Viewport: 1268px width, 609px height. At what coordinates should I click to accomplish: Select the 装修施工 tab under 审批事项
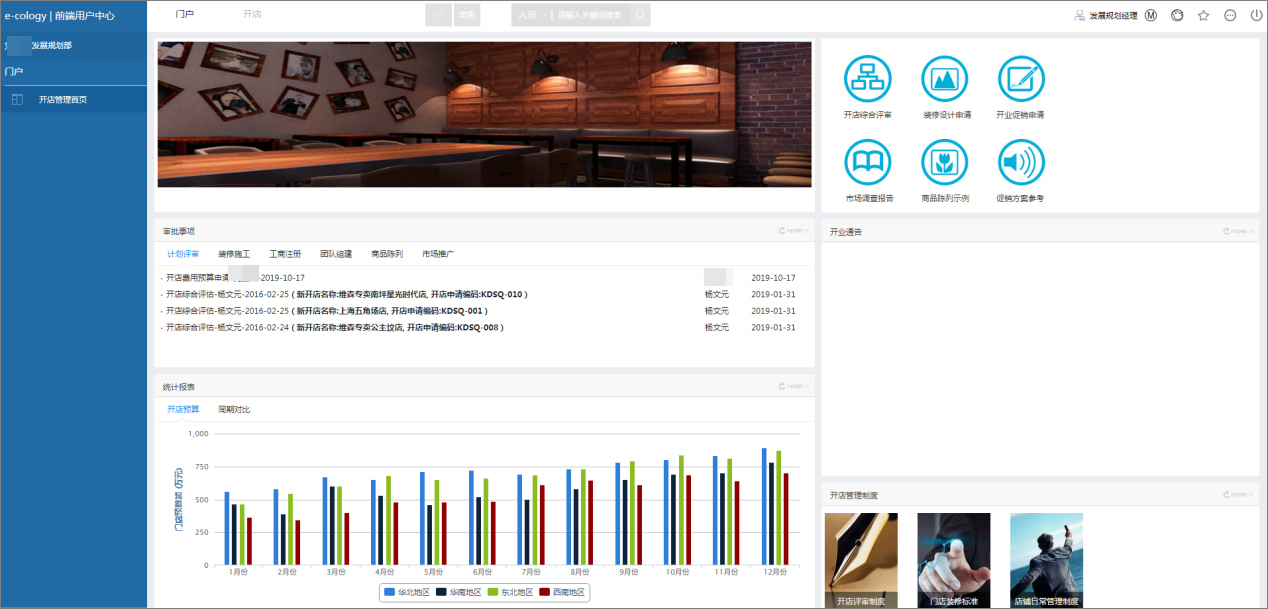[x=235, y=253]
